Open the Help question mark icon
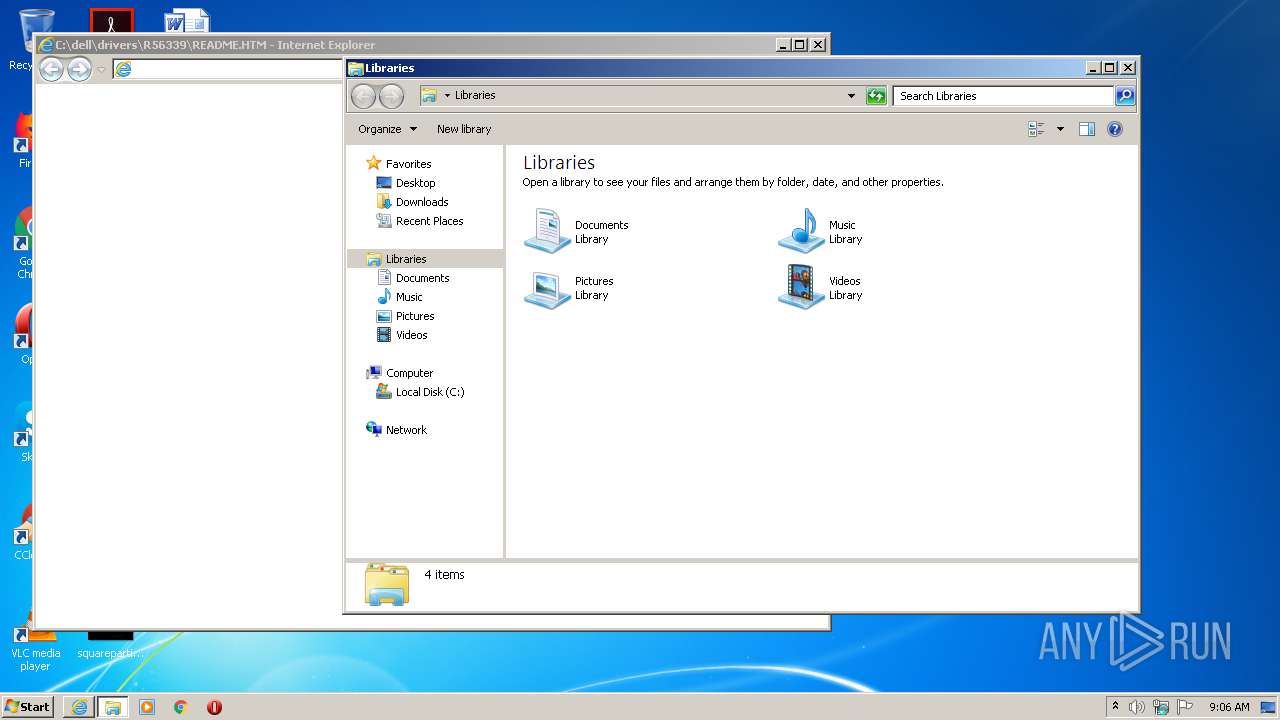This screenshot has height=720, width=1280. point(1115,129)
